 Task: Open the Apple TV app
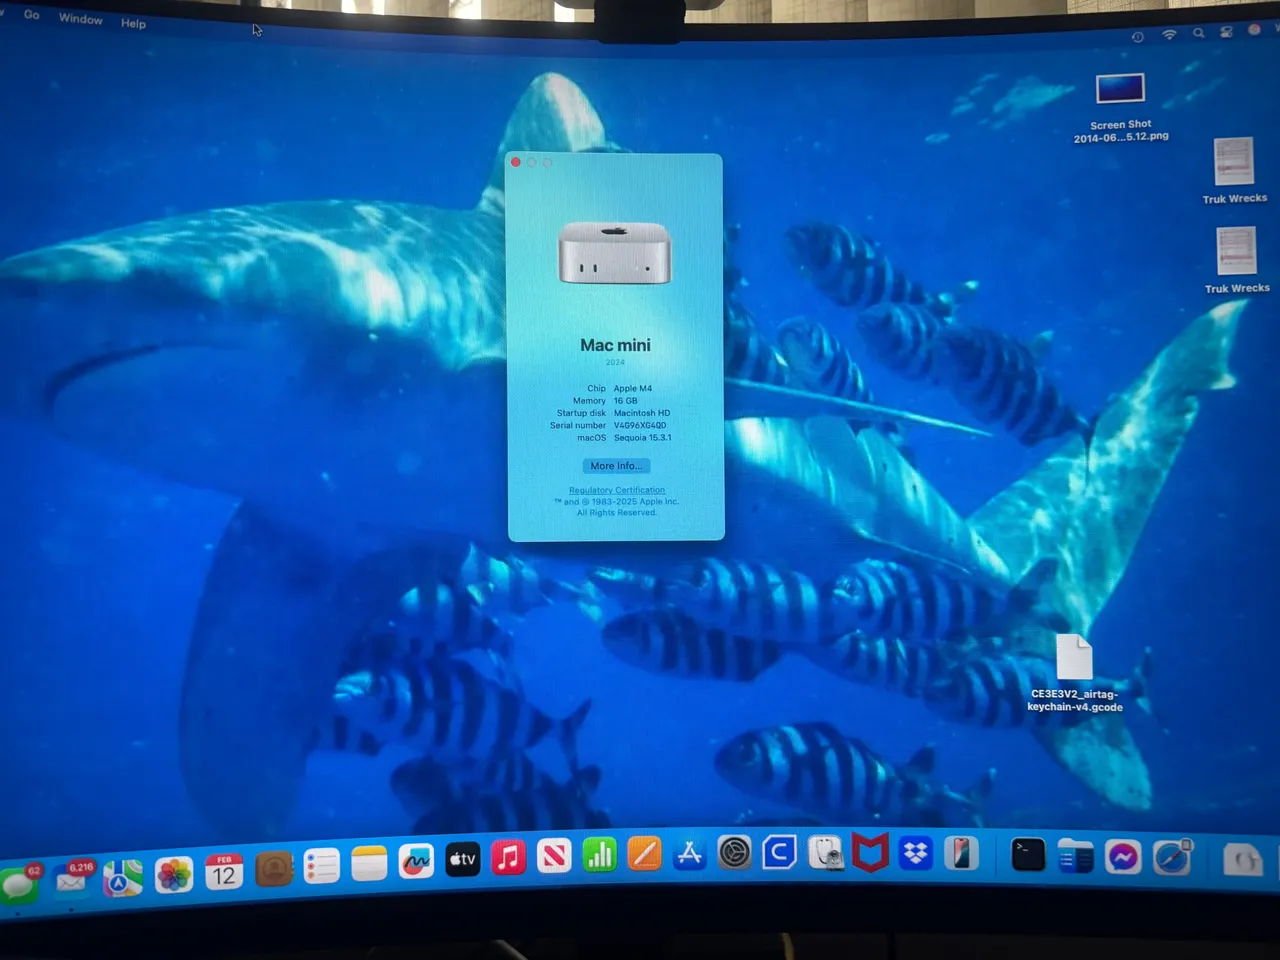pos(462,859)
